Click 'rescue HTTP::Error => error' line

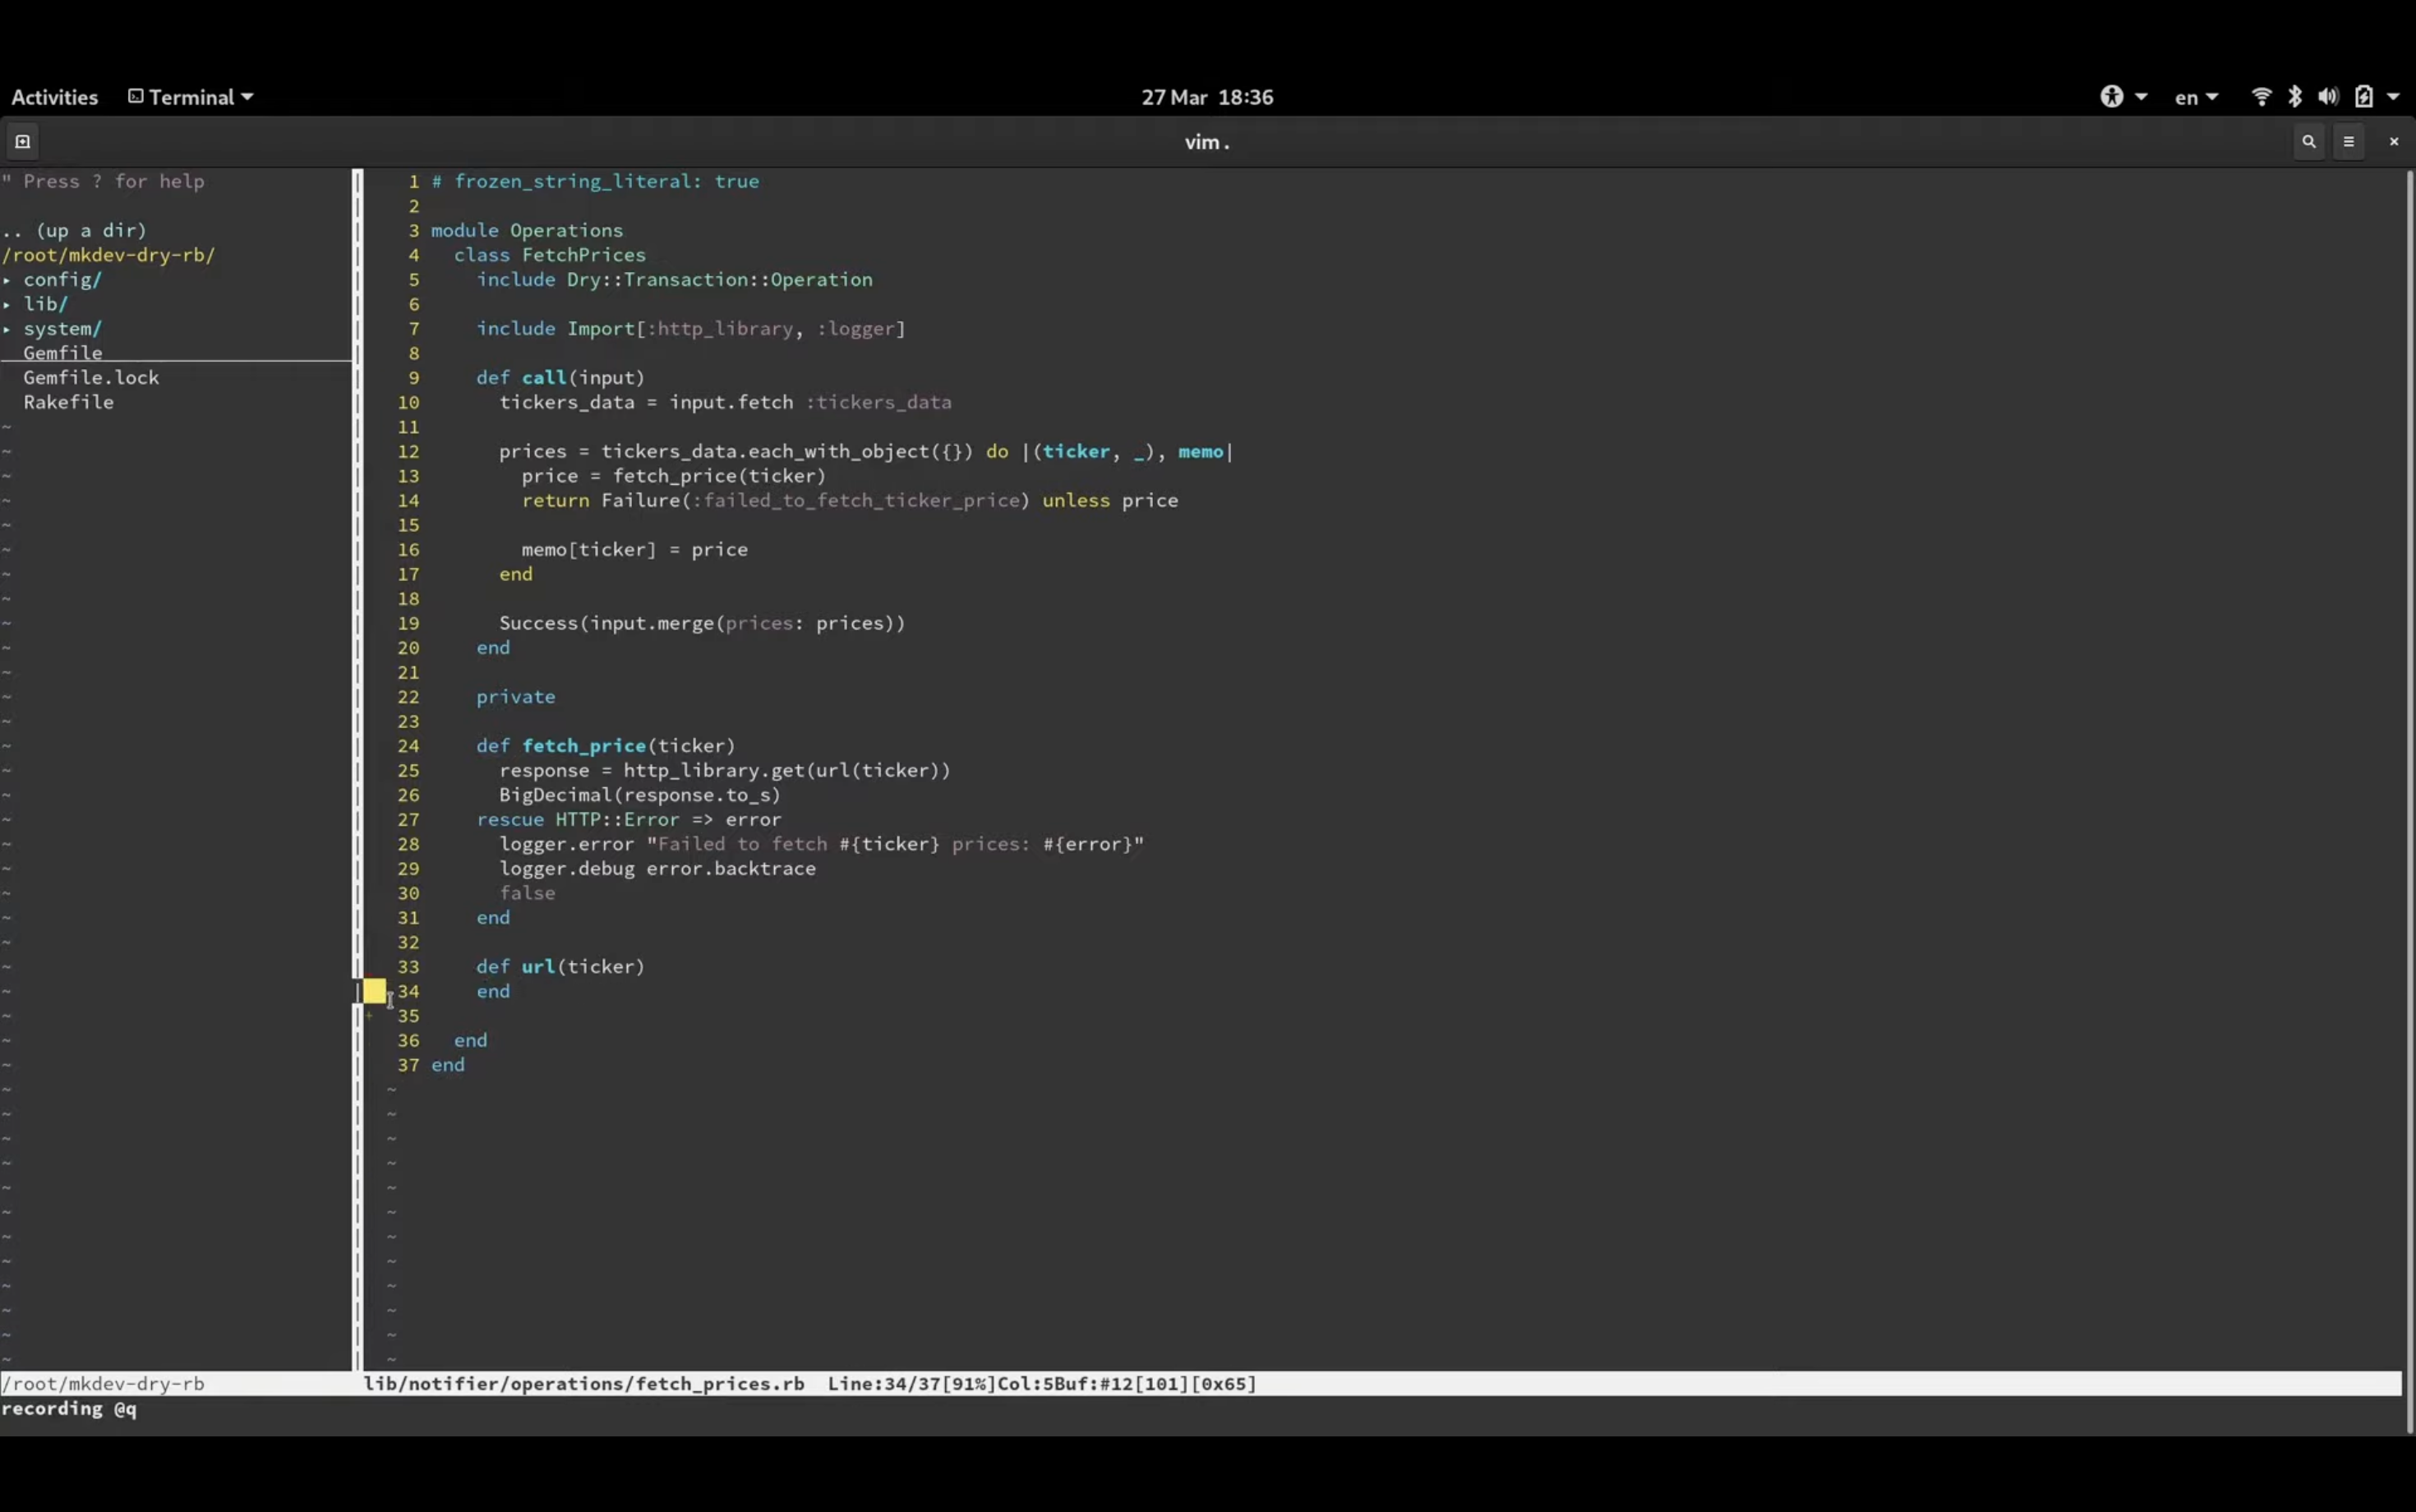pos(629,819)
